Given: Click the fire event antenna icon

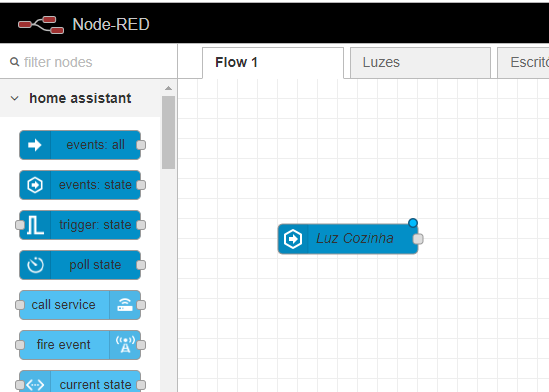Looking at the screenshot, I should tap(125, 345).
